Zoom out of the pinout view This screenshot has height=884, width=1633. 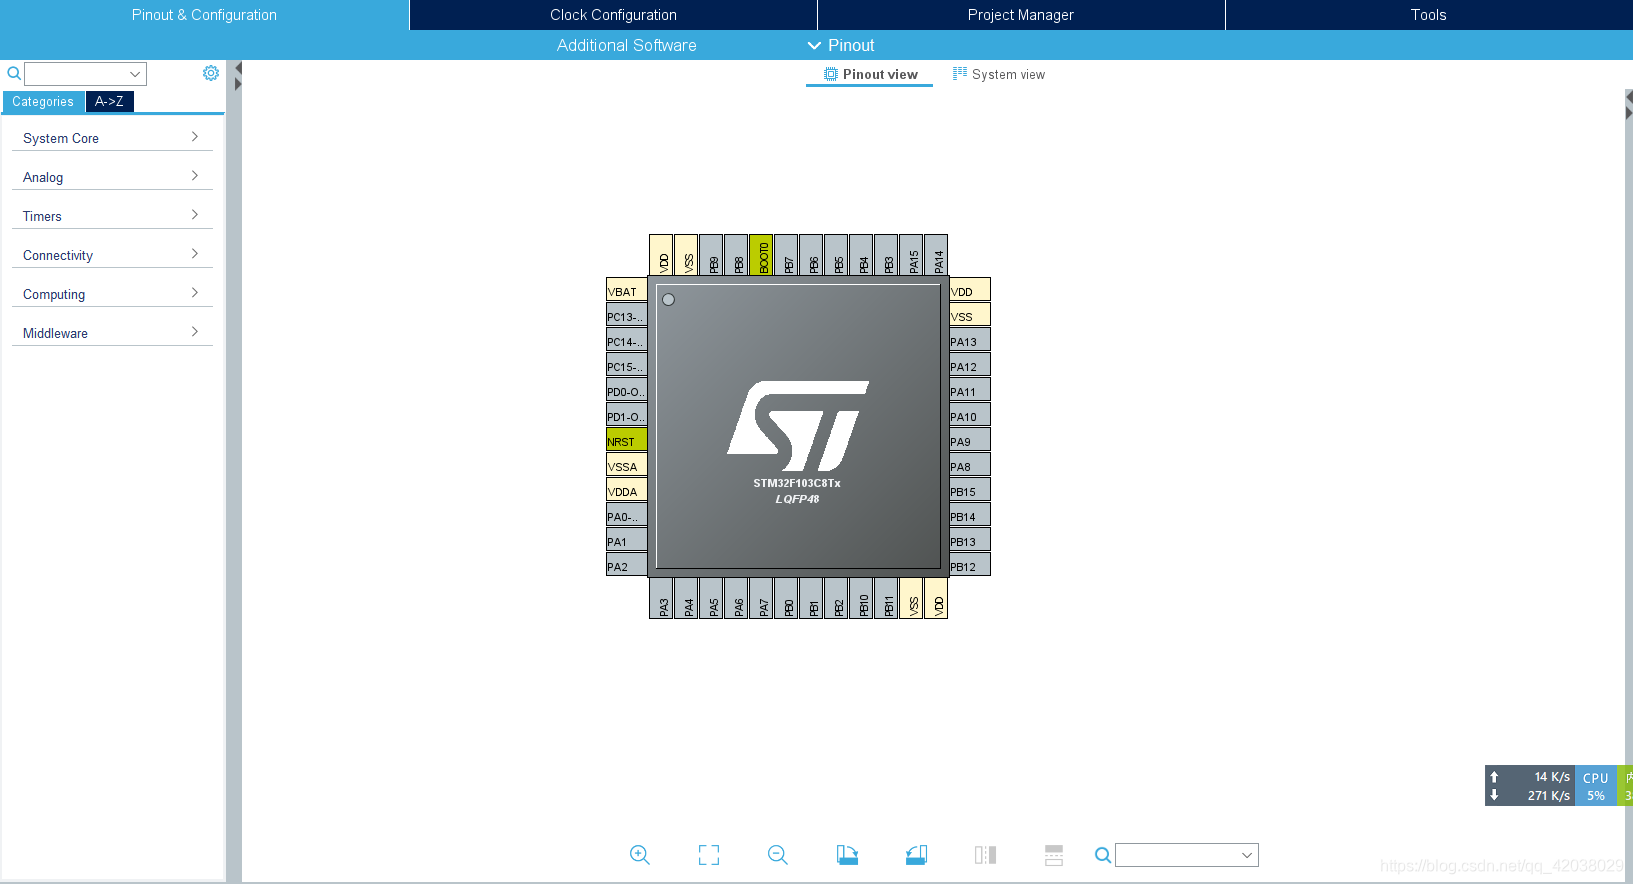(778, 855)
